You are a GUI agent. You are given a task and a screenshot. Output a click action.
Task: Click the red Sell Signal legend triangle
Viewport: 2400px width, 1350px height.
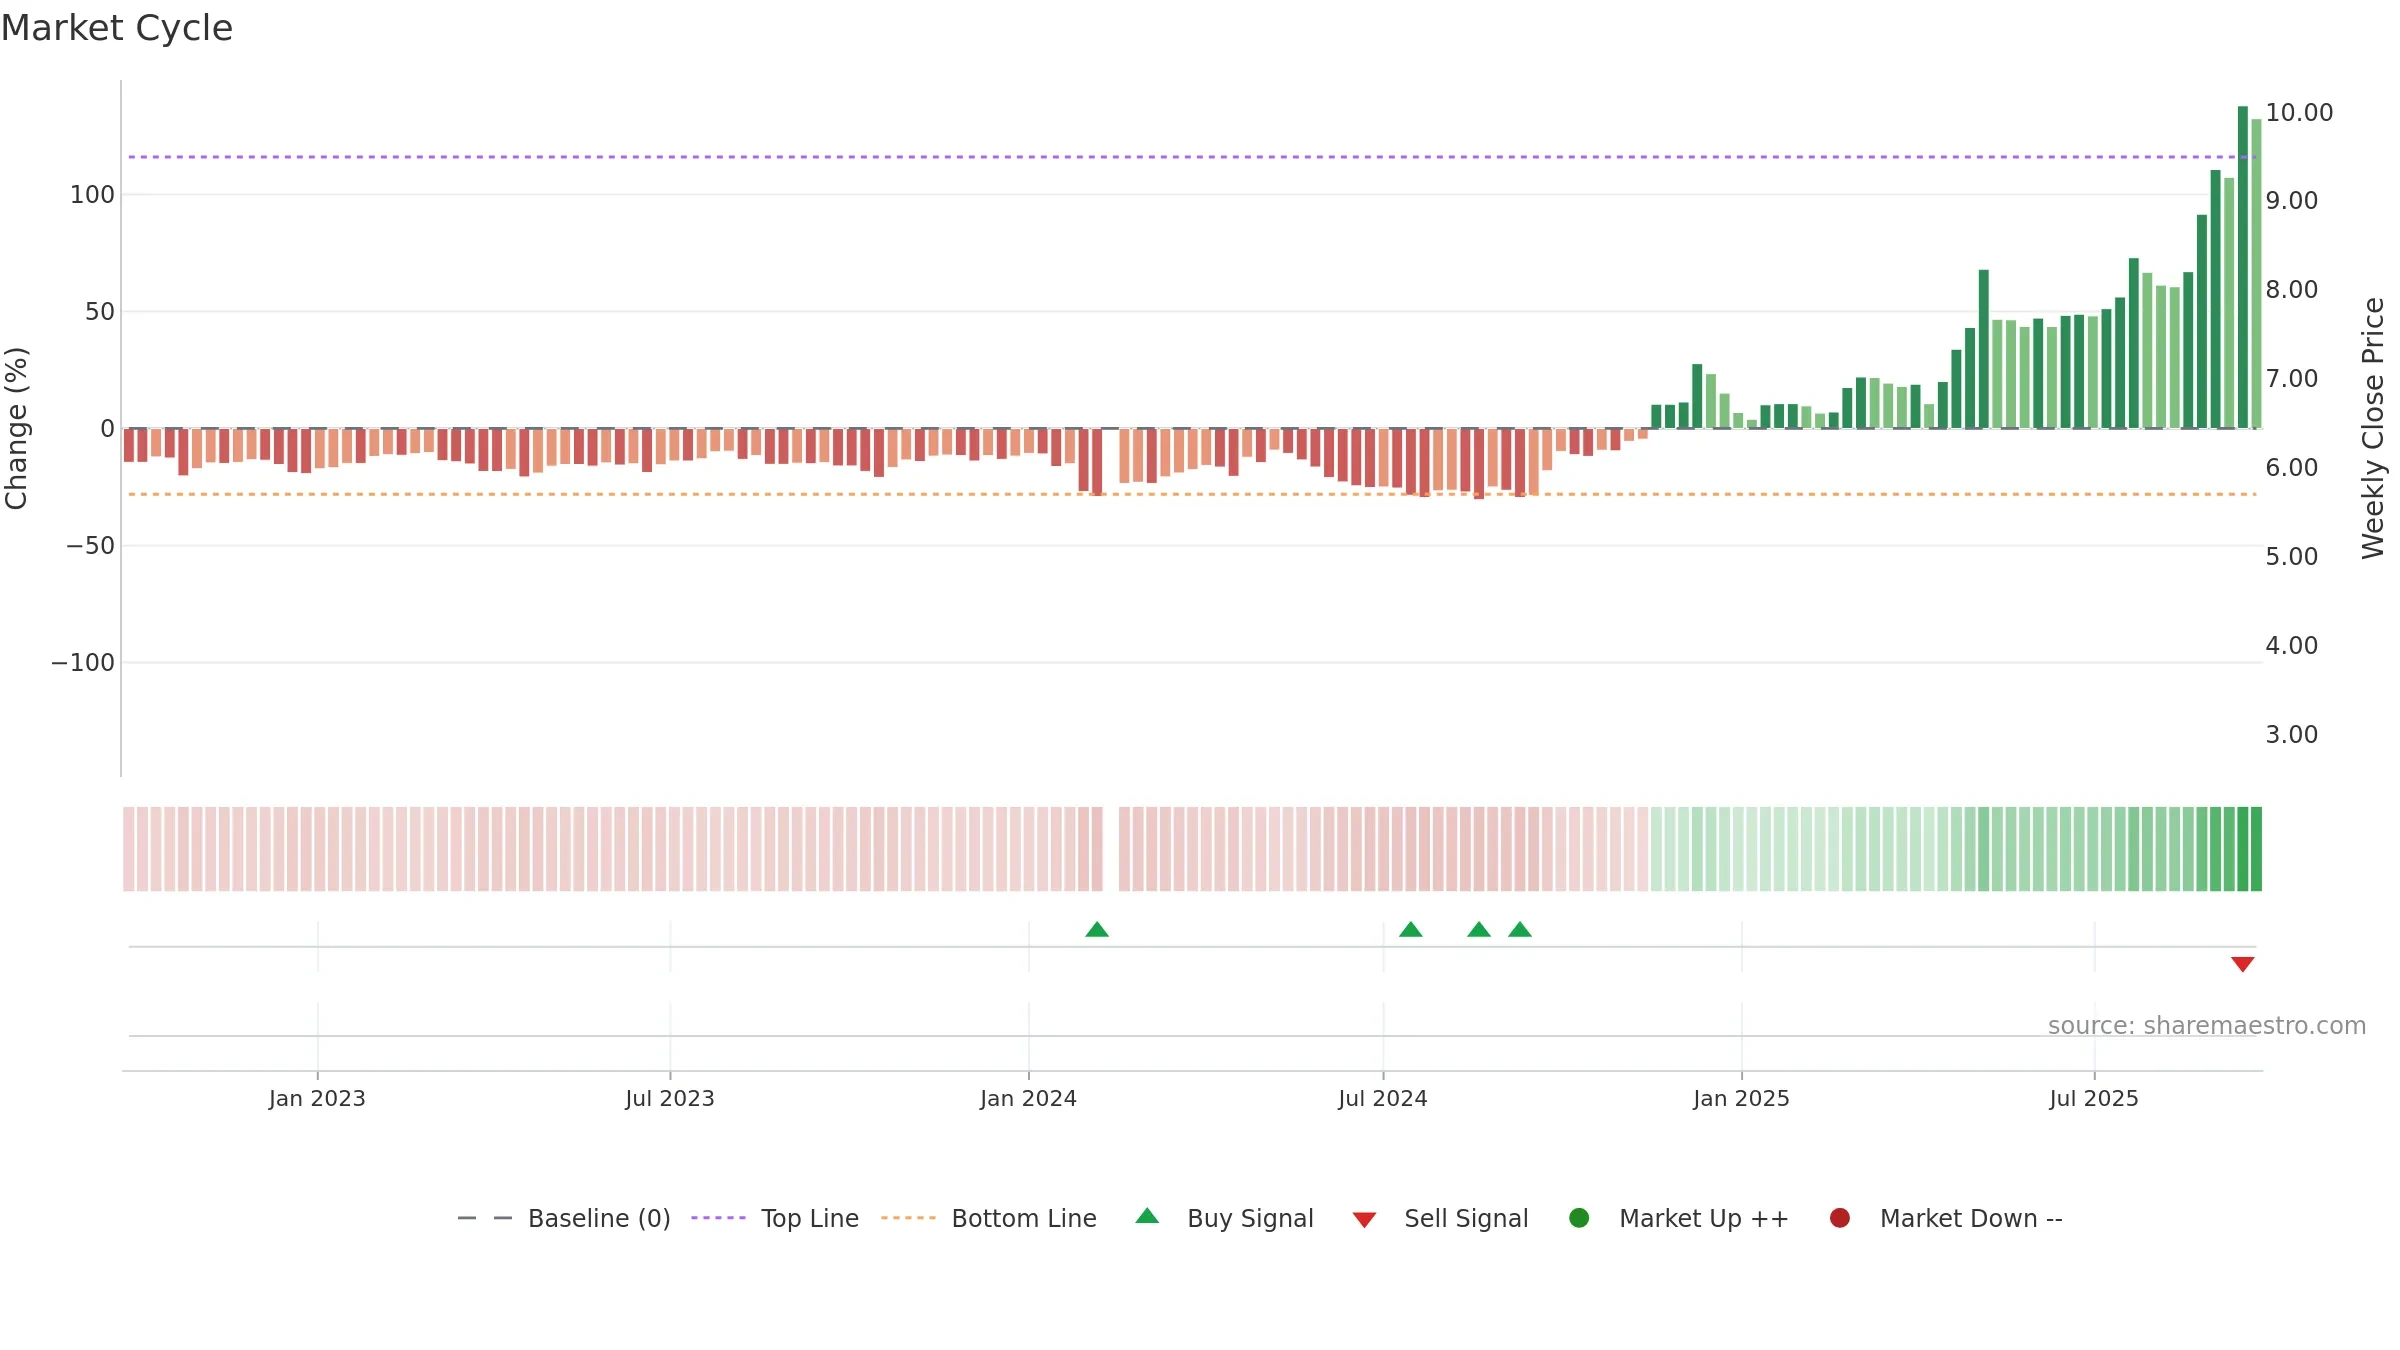1364,1220
